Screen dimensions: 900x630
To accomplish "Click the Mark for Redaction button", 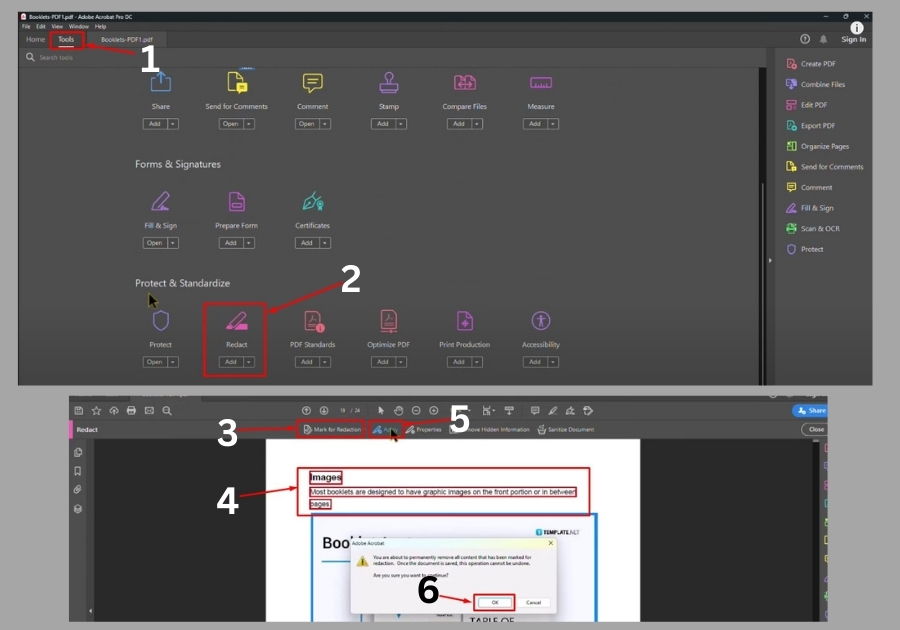I will [x=332, y=429].
